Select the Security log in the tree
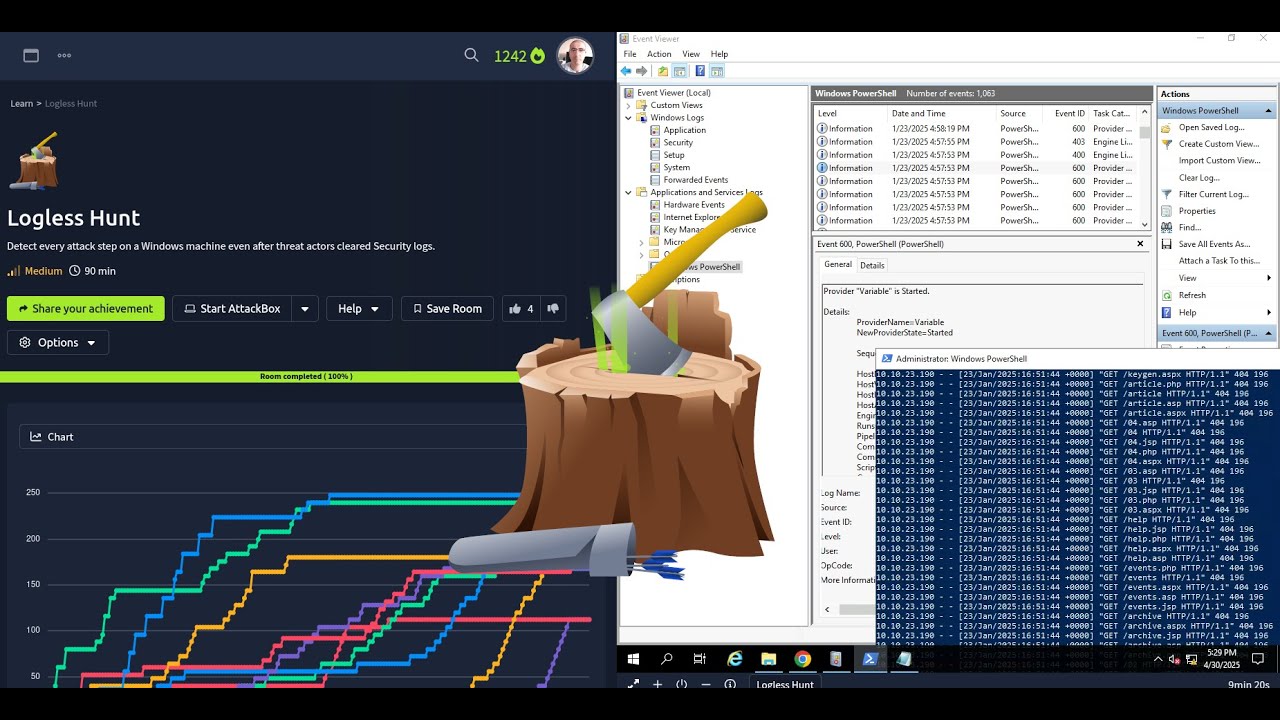The image size is (1280, 720). 678,143
